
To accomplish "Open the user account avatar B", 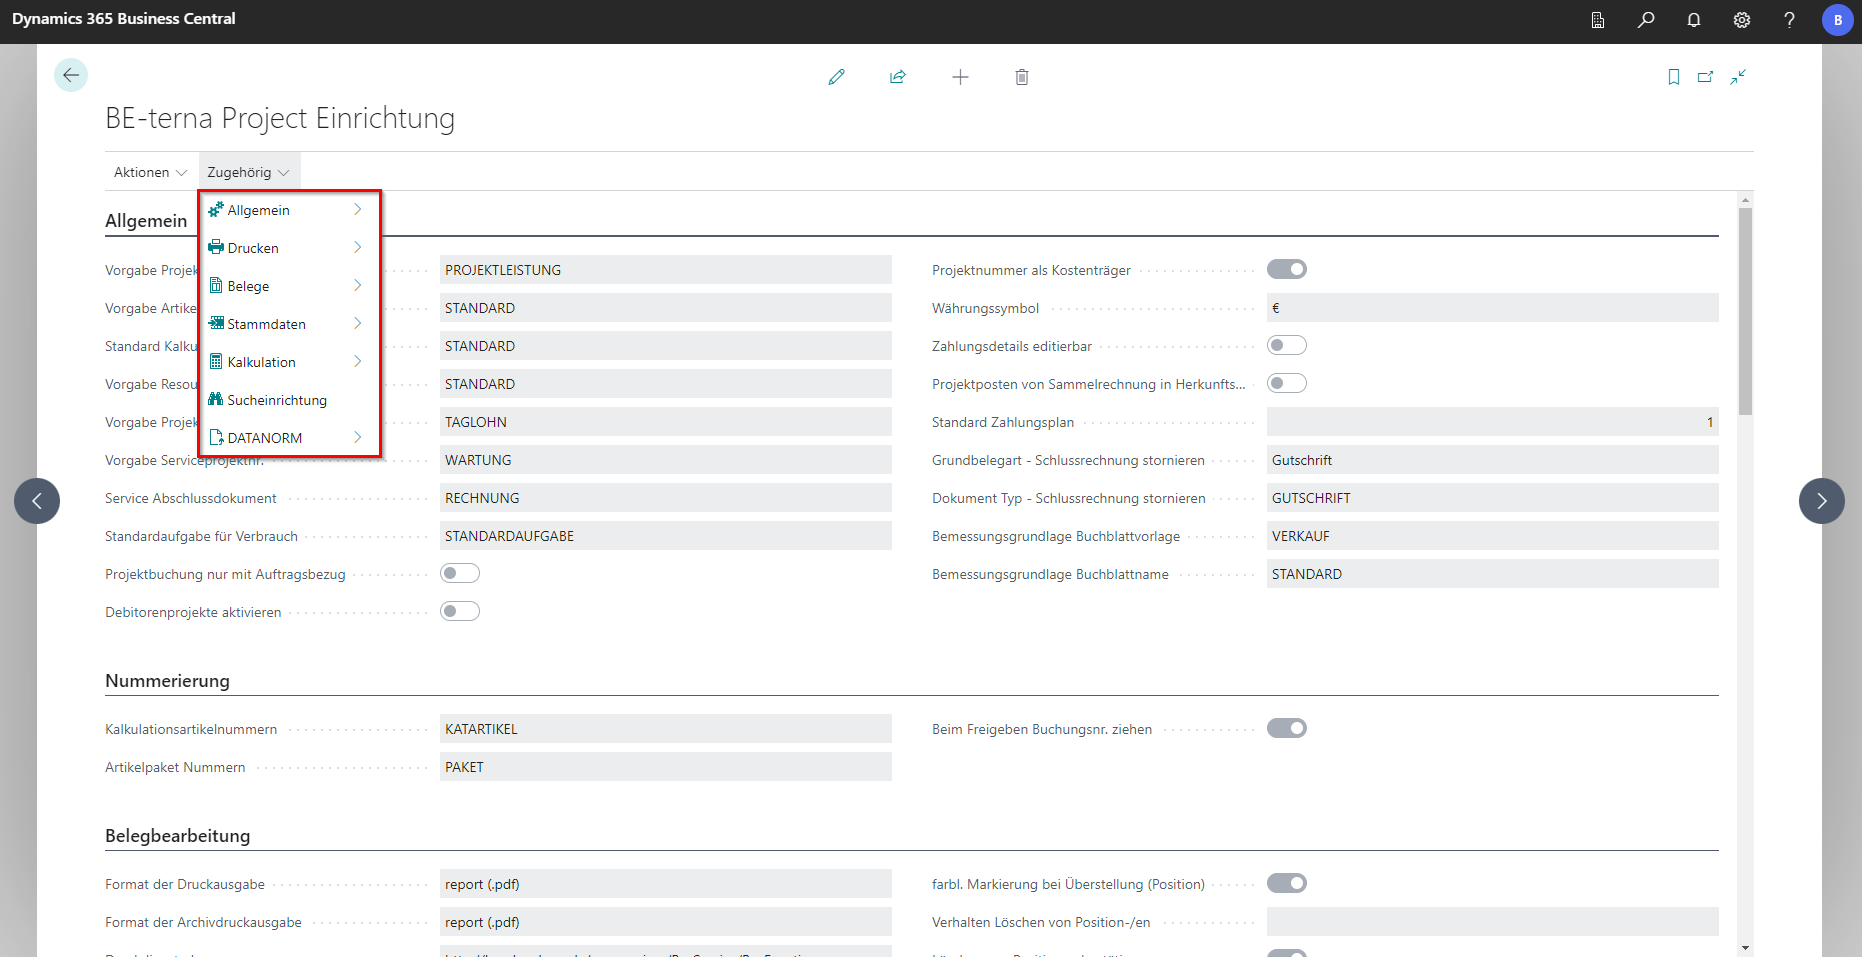I will coord(1838,20).
